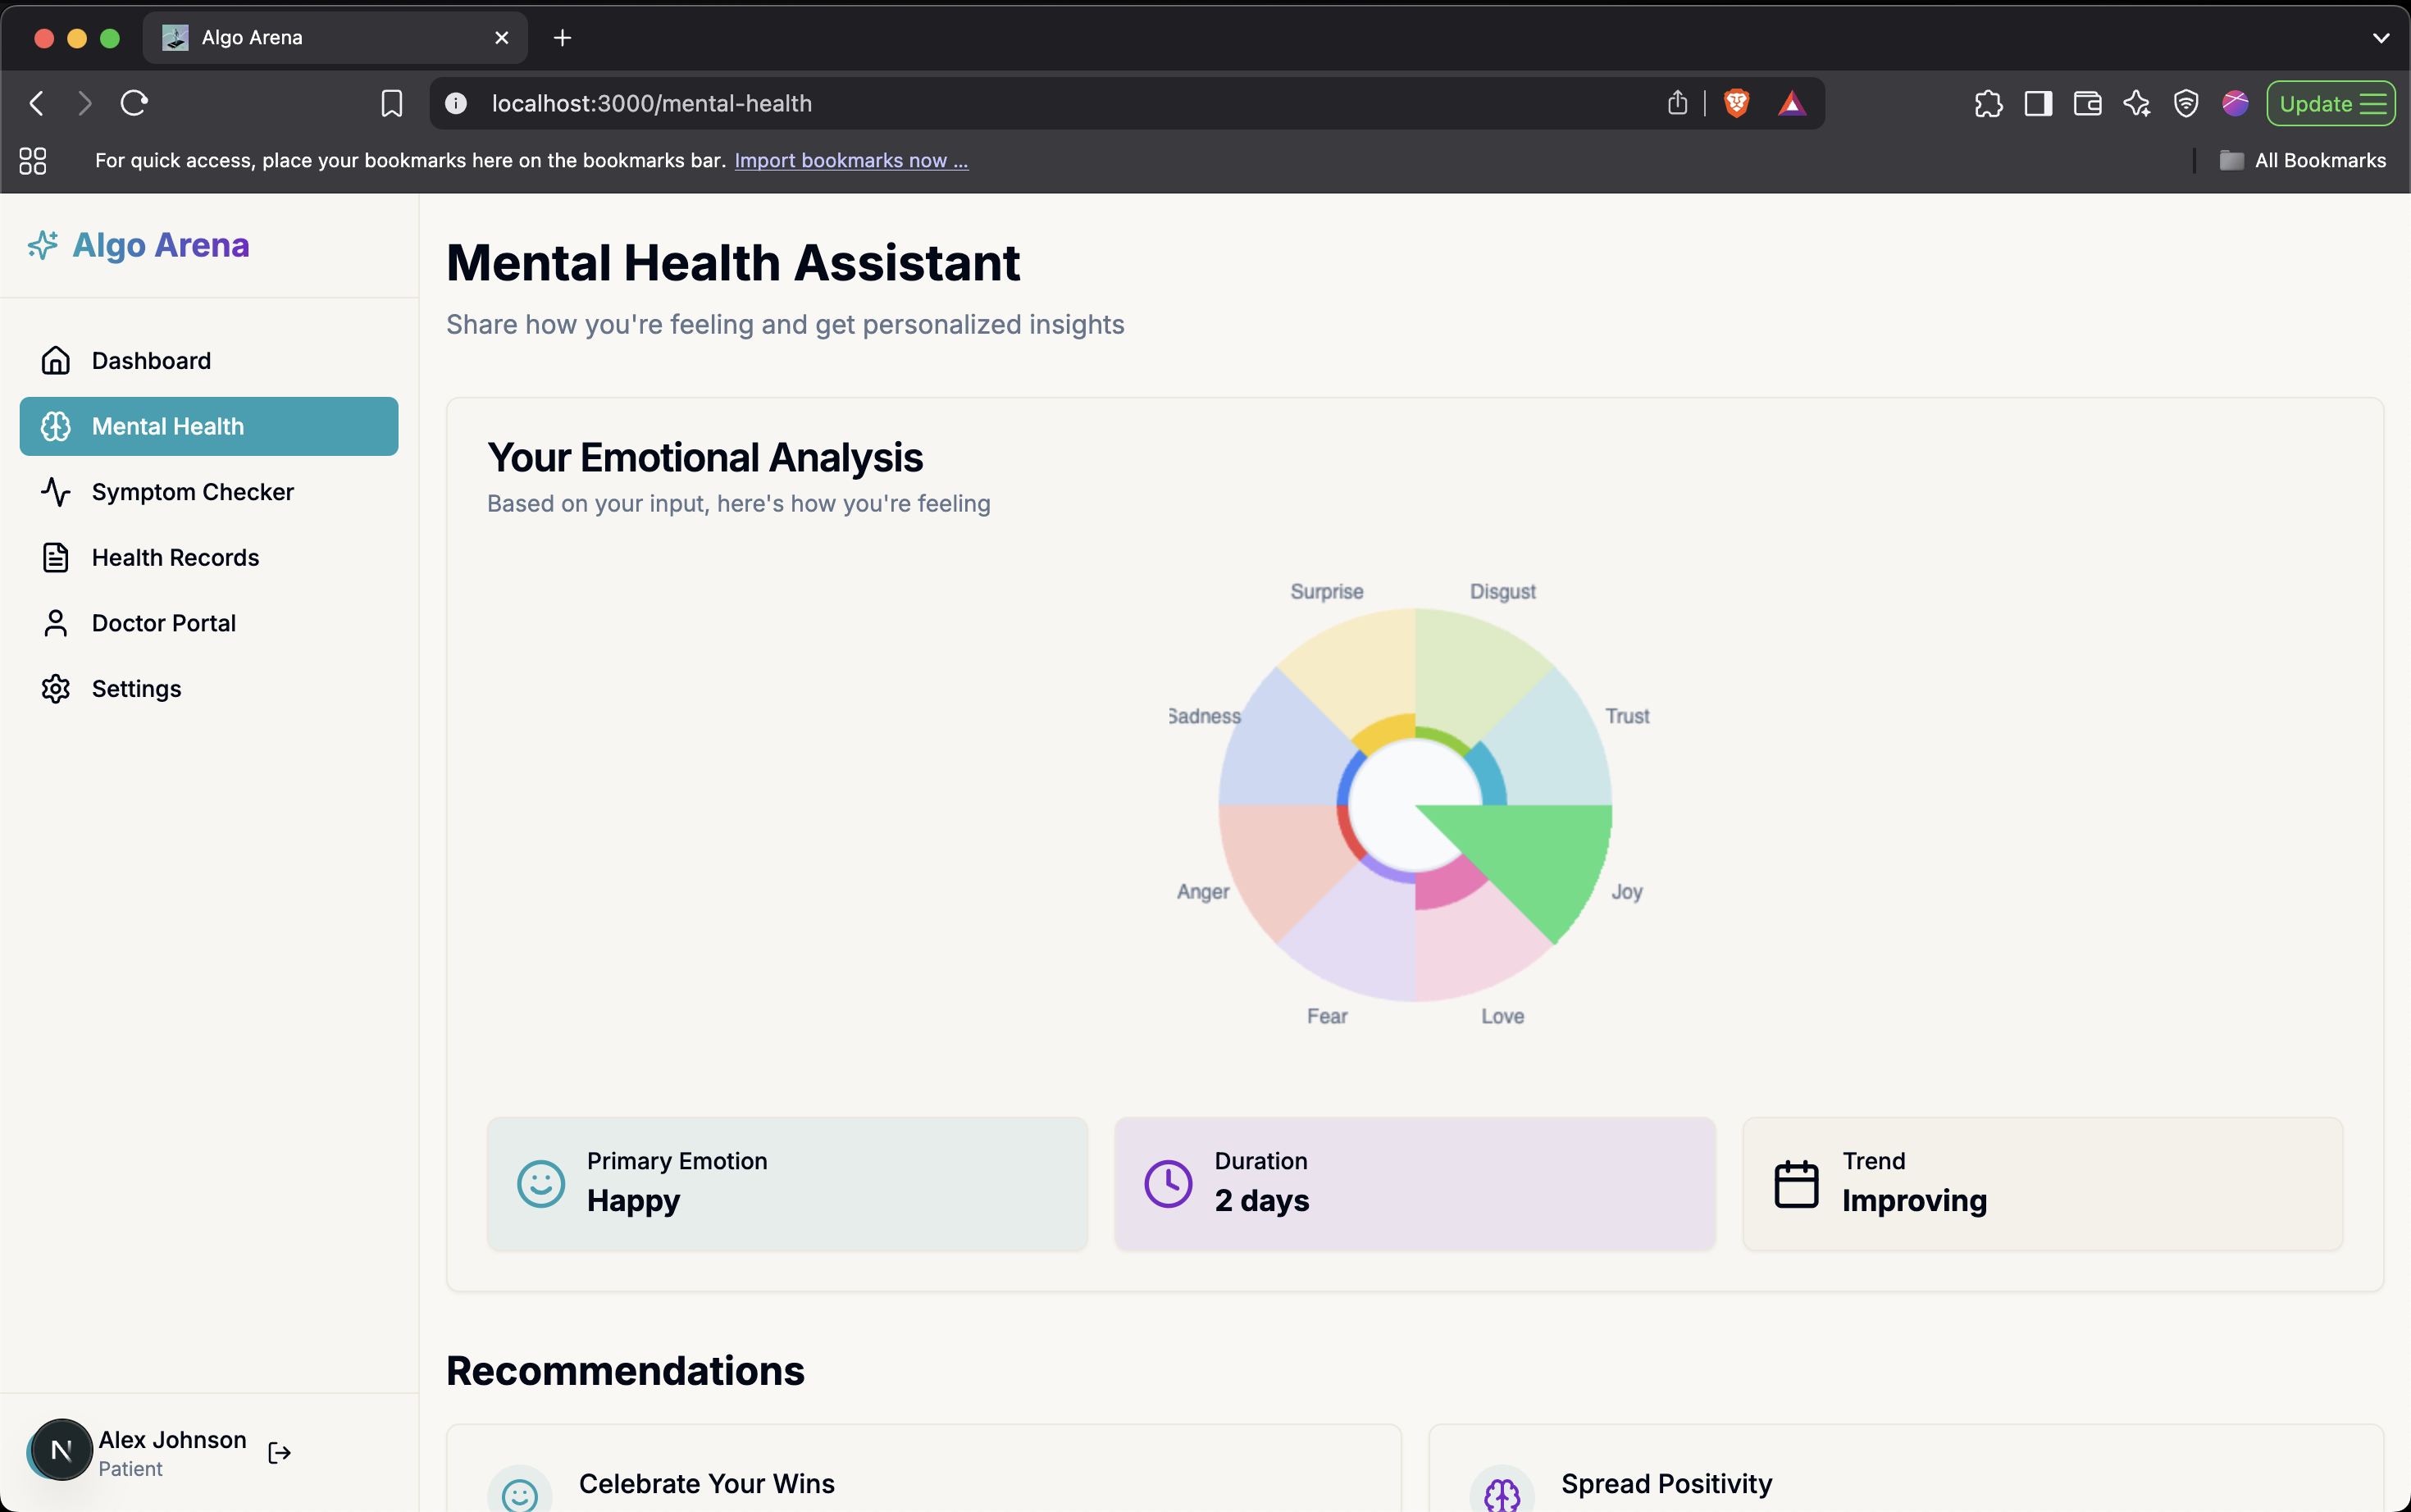Toggle the browser sidebar panel icon
The image size is (2411, 1512).
pyautogui.click(x=2038, y=103)
